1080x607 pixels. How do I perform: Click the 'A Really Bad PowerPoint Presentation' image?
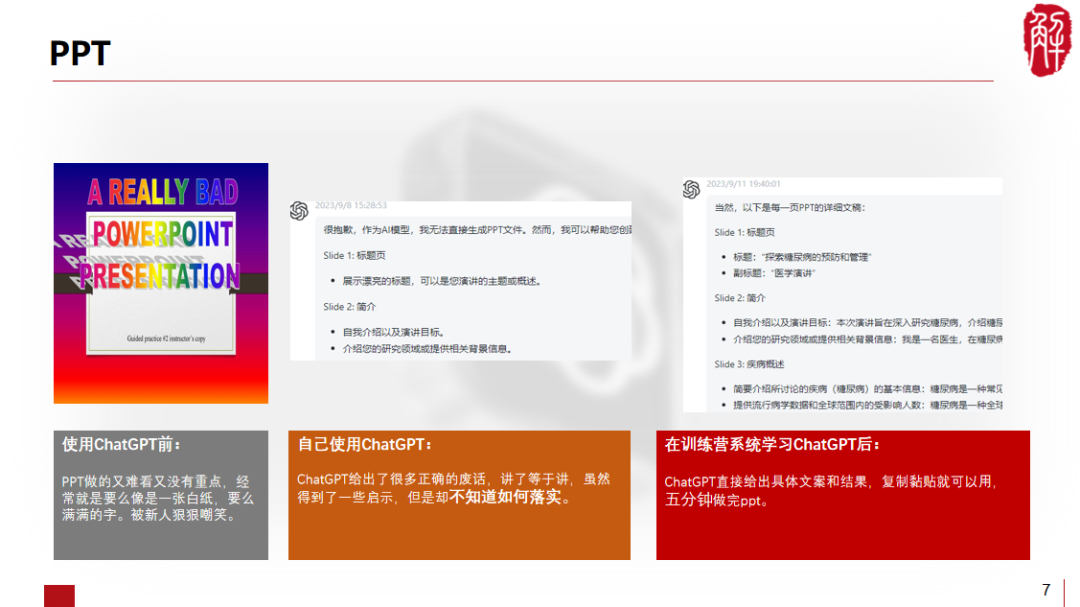[161, 283]
